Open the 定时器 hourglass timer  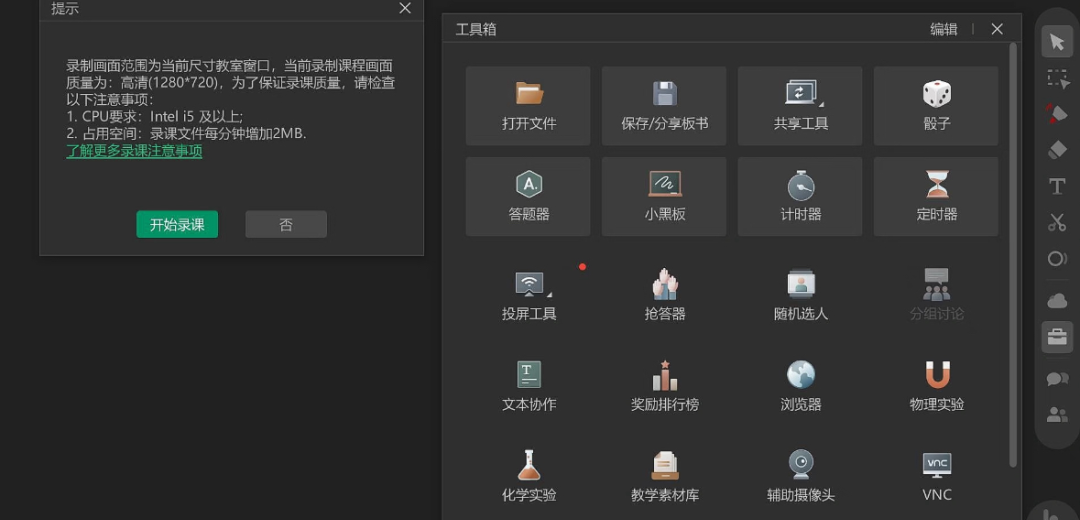[x=936, y=196]
